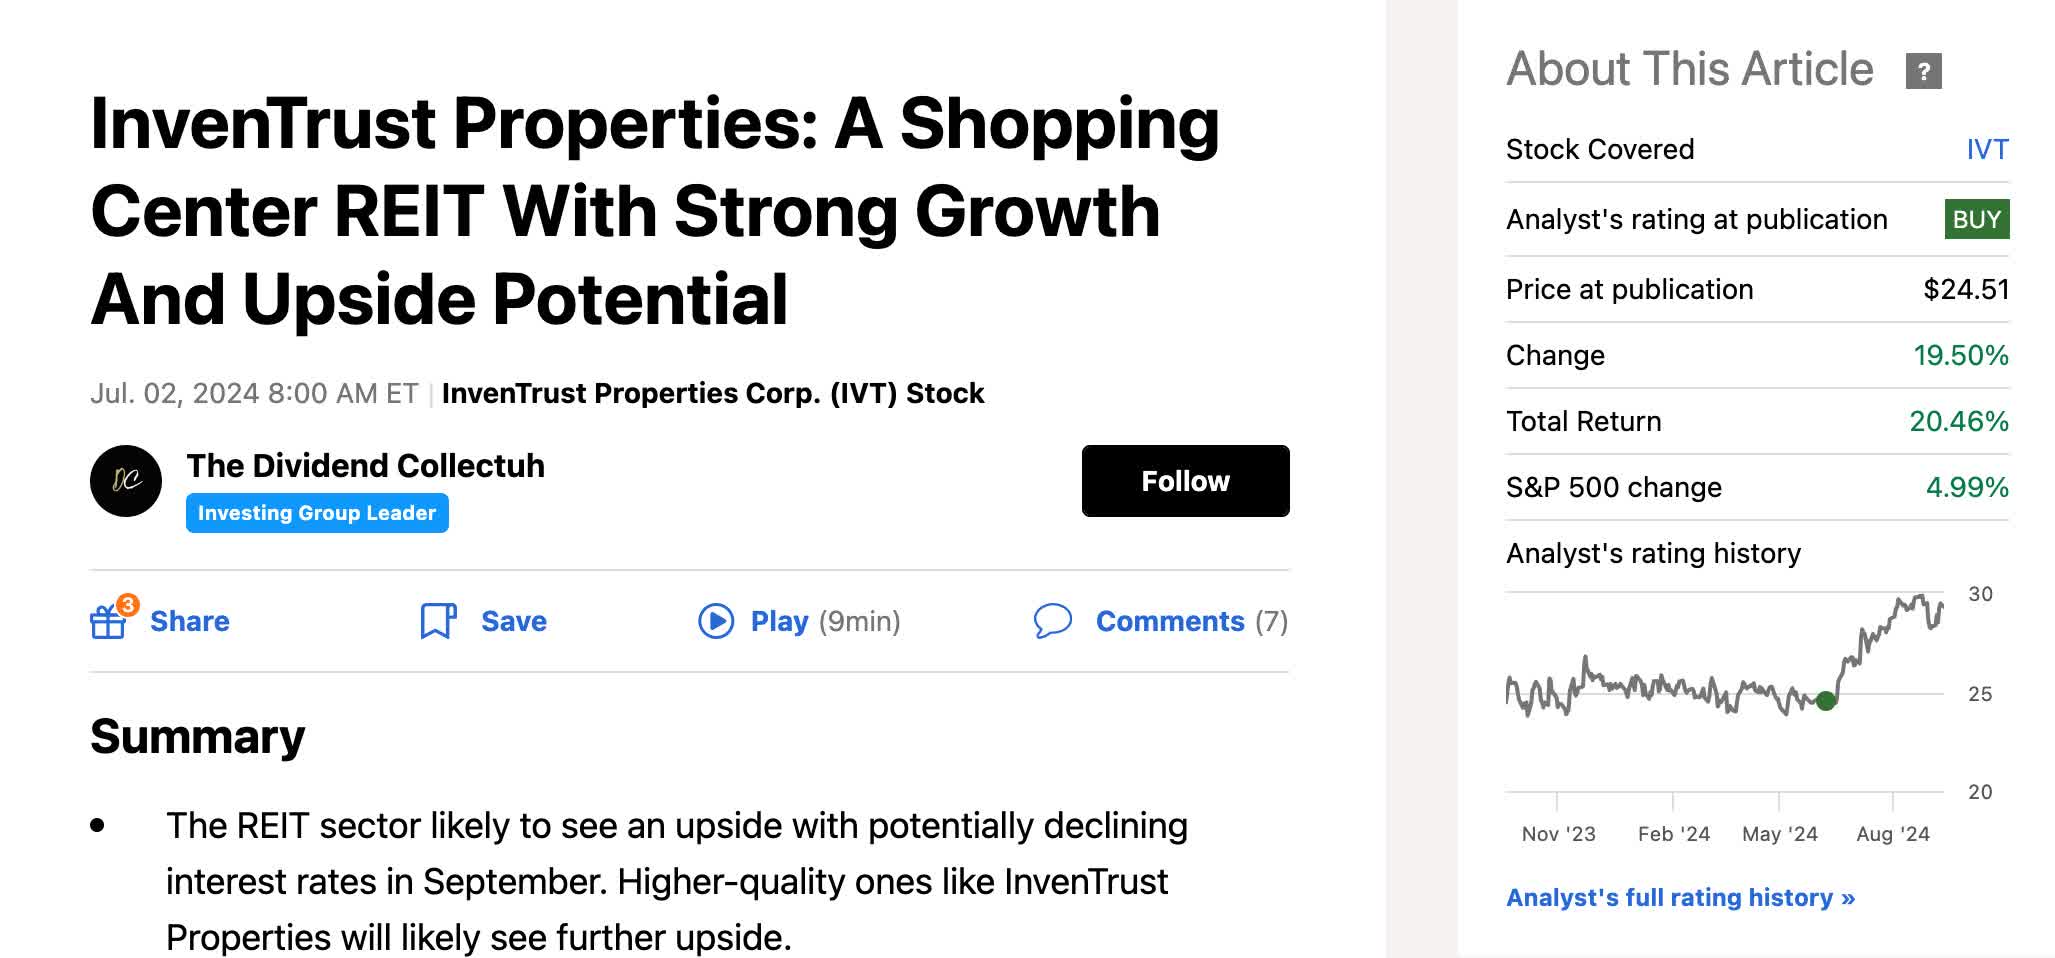Play the 9-minute audio version

click(x=714, y=621)
